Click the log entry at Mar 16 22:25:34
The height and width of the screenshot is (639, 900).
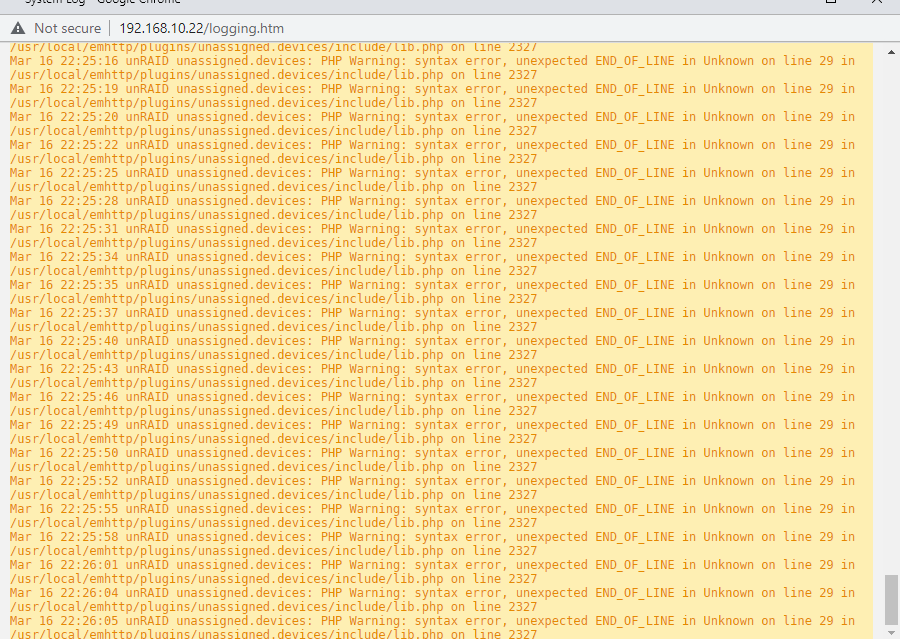tap(432, 264)
